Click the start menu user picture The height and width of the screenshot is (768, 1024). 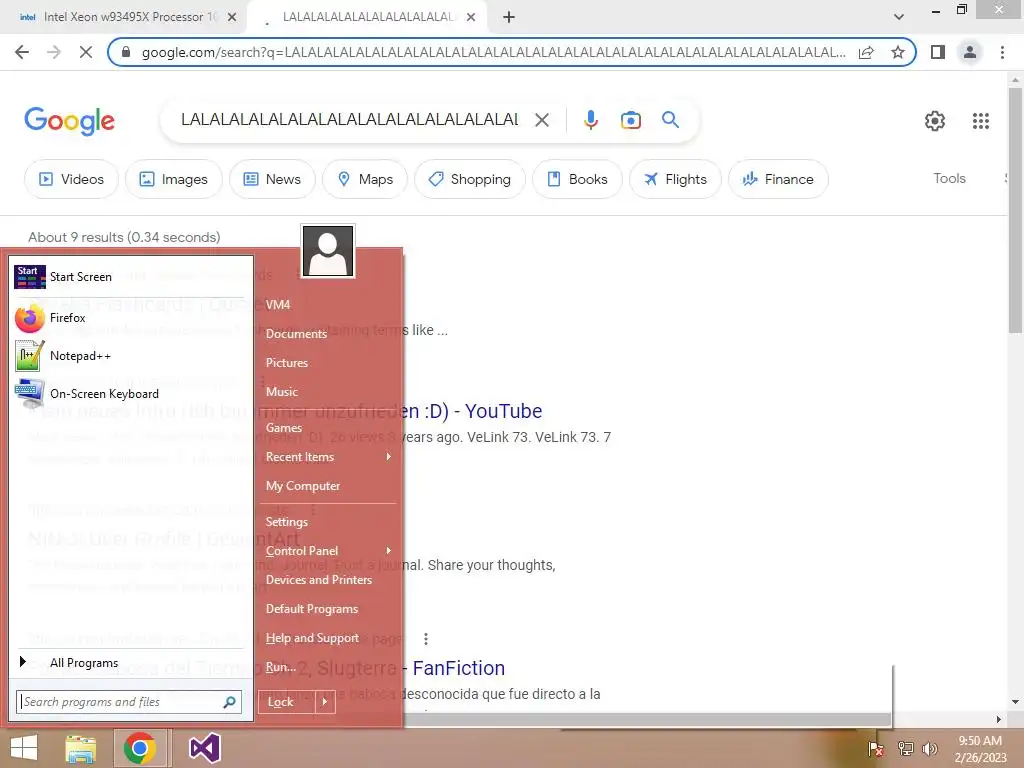(x=328, y=251)
